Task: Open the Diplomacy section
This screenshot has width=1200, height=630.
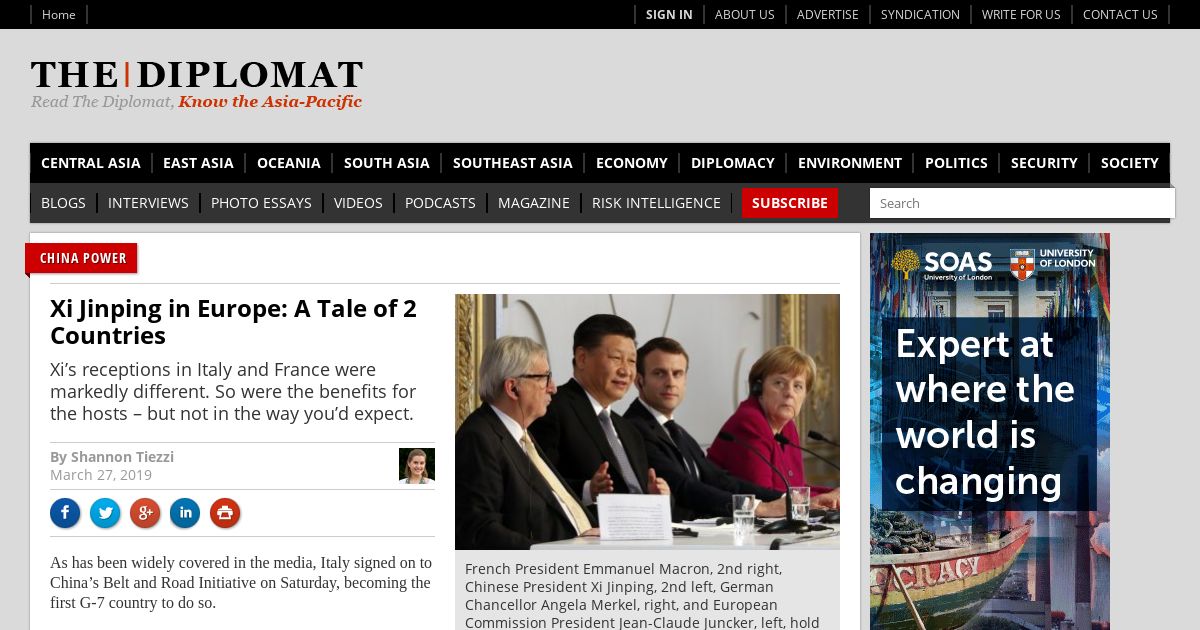Action: tap(733, 163)
